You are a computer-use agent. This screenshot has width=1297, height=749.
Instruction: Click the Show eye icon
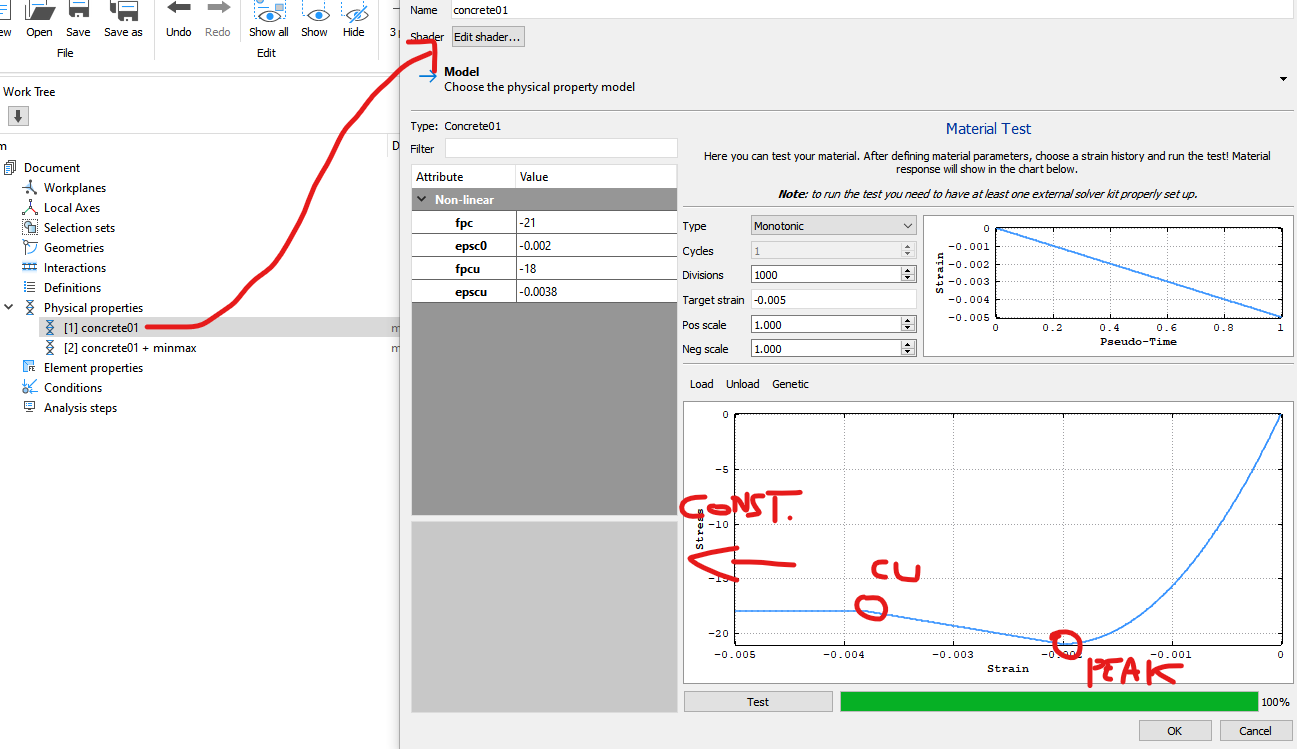coord(315,12)
